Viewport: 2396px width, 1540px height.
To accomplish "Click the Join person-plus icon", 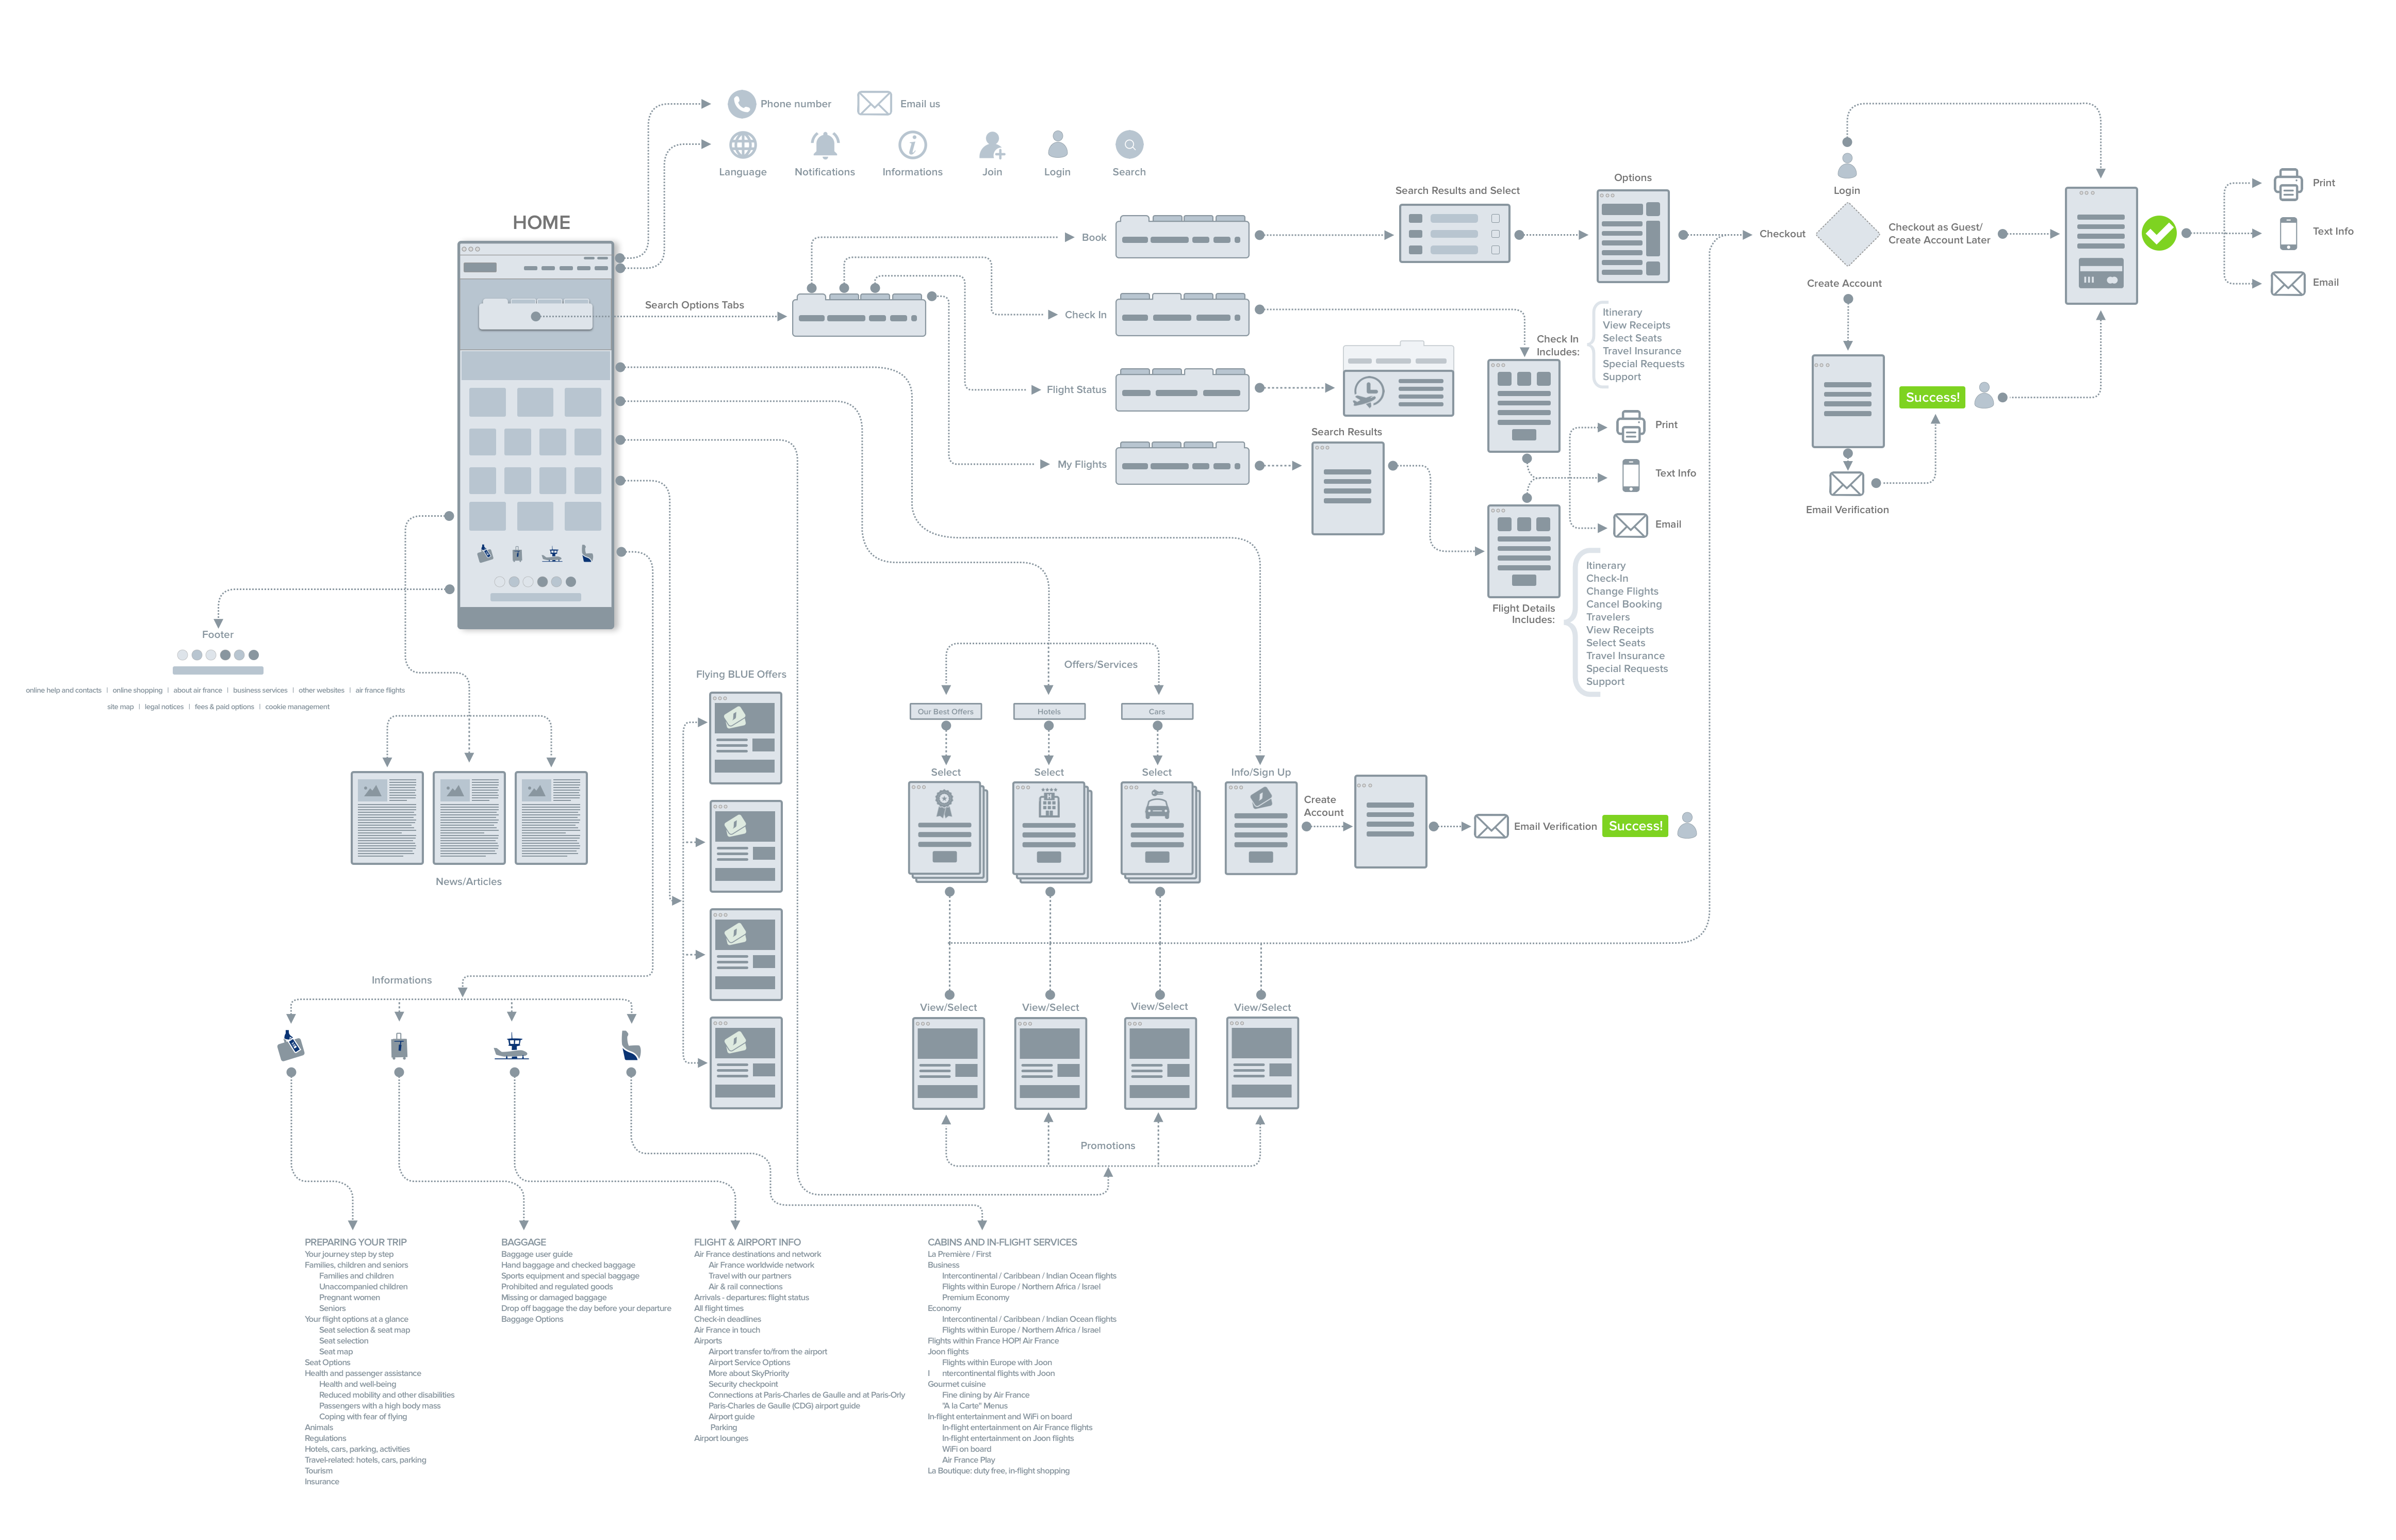I will point(991,145).
